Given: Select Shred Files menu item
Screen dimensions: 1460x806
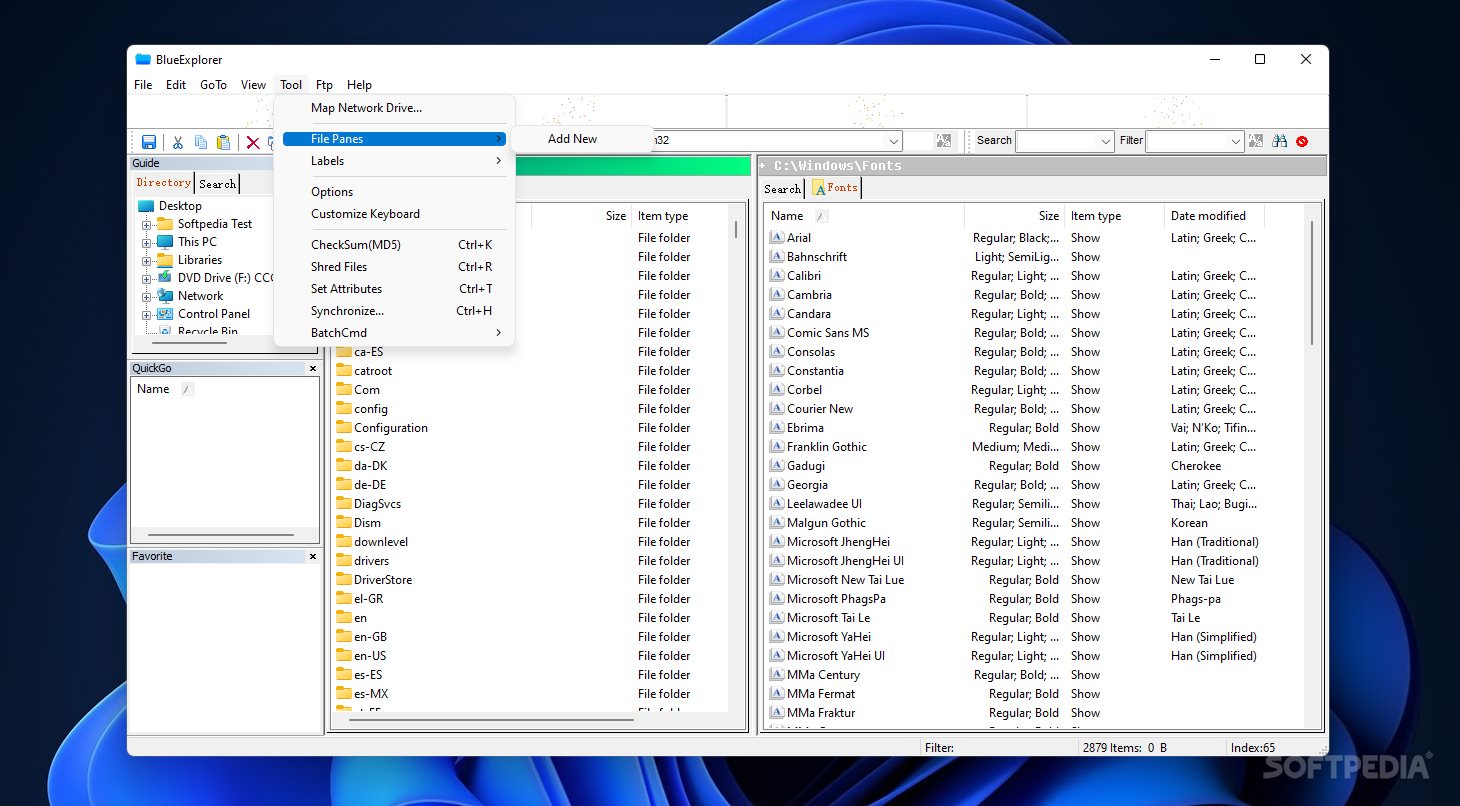Looking at the screenshot, I should 394,267.
